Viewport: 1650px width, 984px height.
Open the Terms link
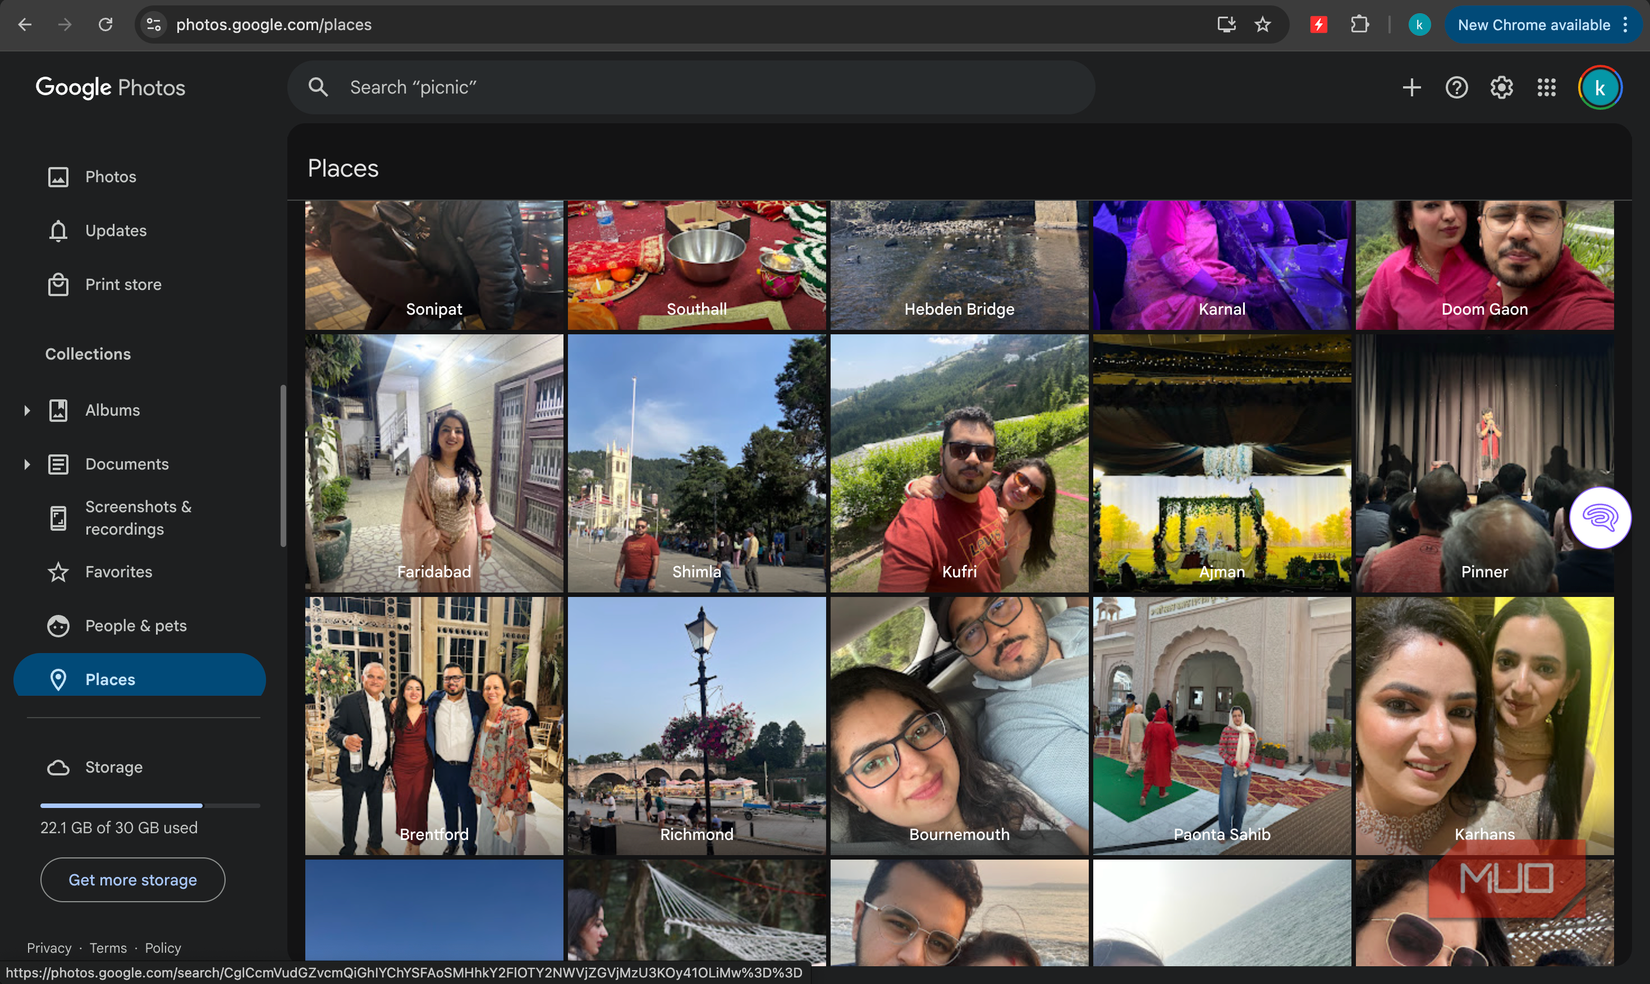pos(108,948)
